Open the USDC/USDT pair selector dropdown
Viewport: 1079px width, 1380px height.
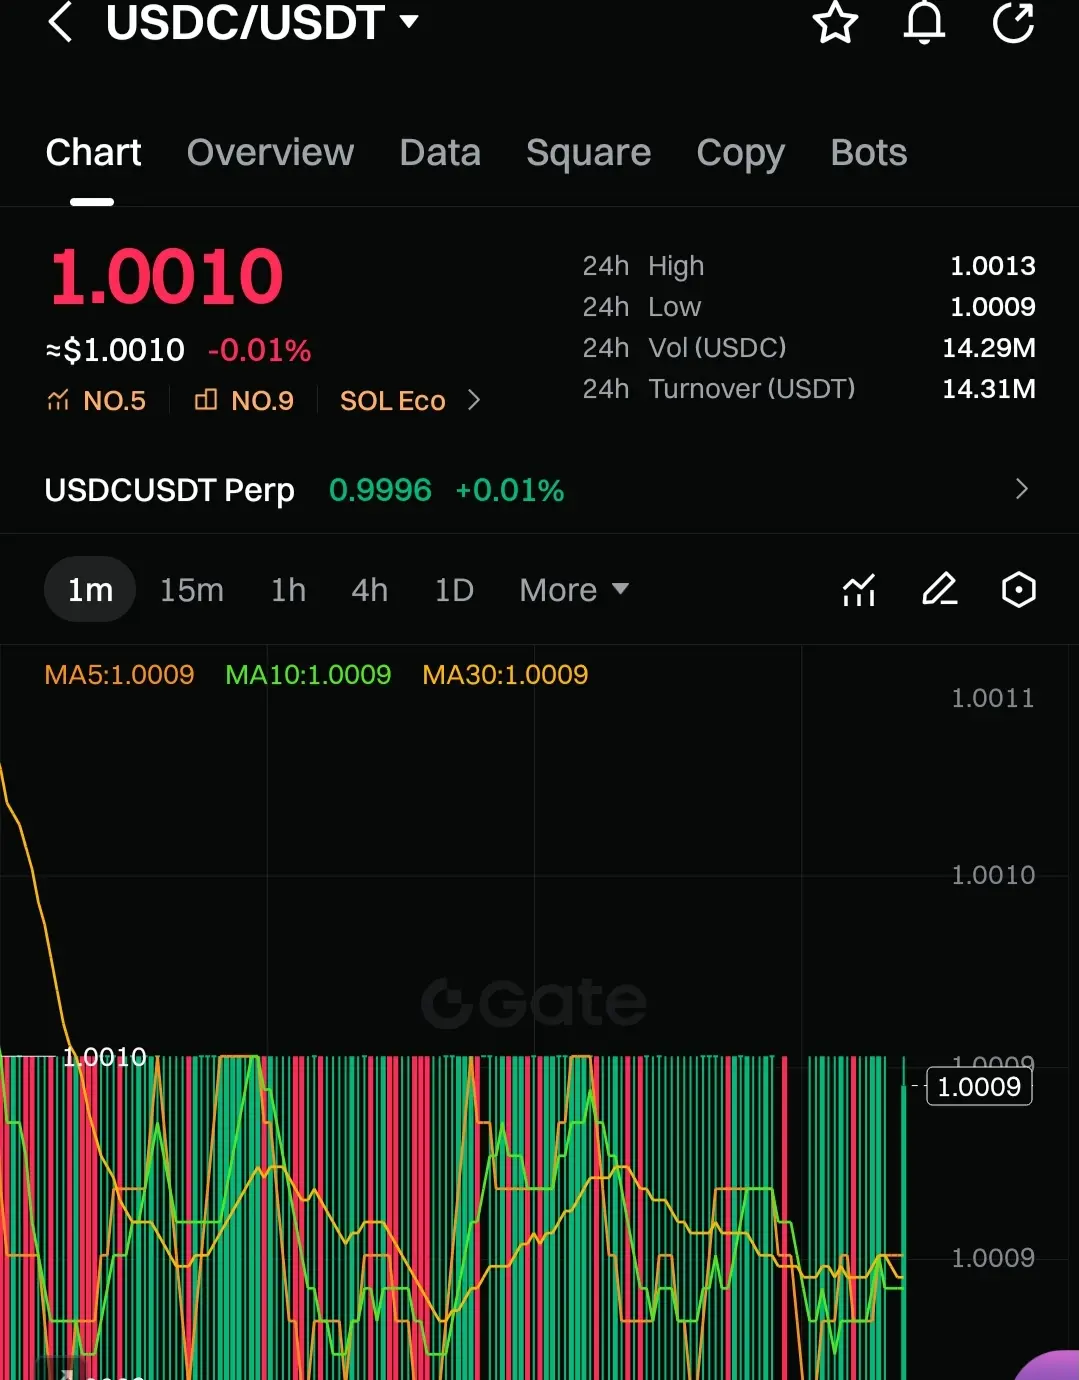pyautogui.click(x=262, y=22)
